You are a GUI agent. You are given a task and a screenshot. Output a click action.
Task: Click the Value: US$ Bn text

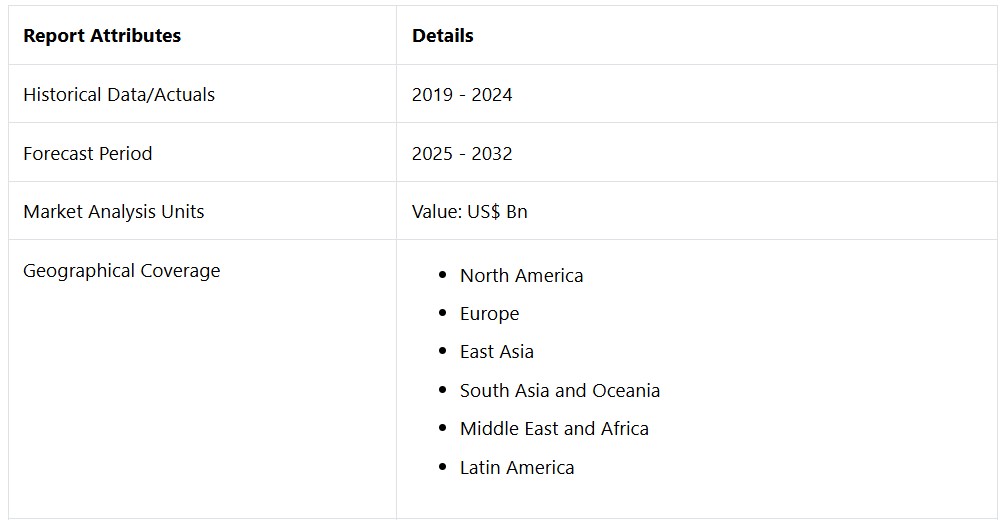(469, 211)
